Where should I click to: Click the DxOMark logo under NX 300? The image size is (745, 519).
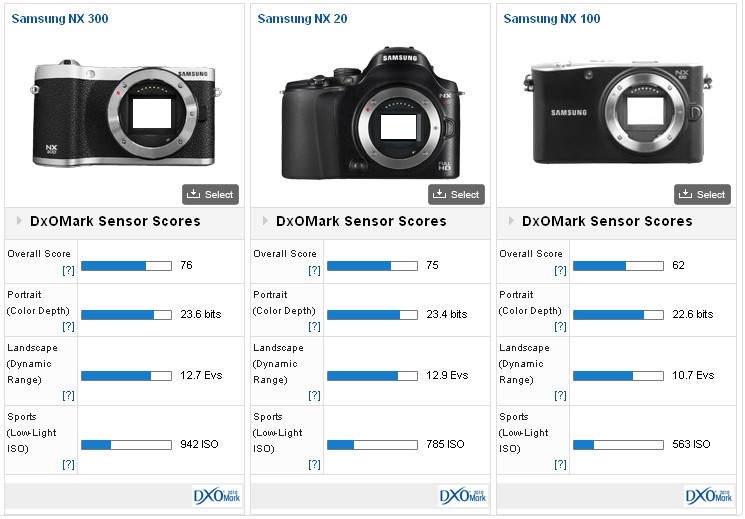[x=217, y=496]
